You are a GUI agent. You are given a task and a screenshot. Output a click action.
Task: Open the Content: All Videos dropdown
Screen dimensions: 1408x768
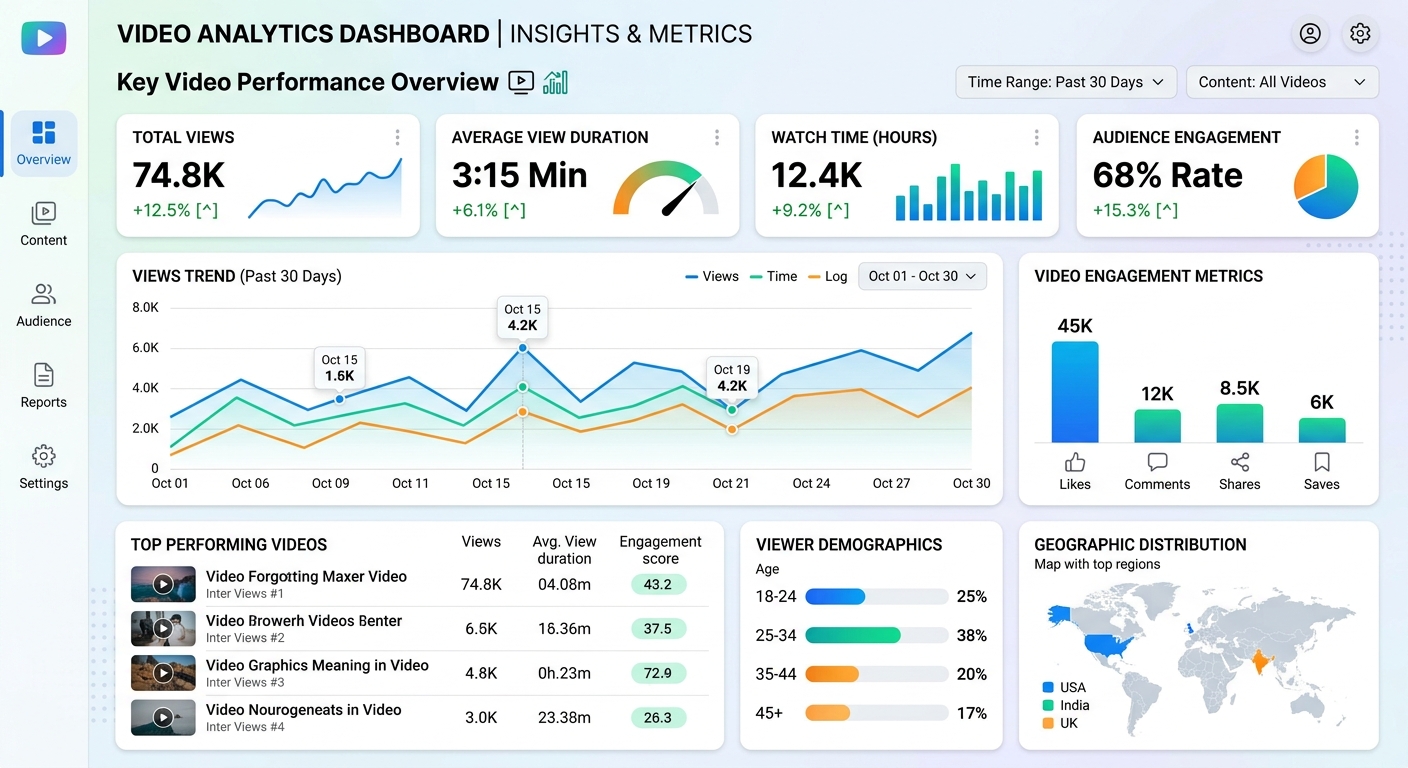(1281, 82)
